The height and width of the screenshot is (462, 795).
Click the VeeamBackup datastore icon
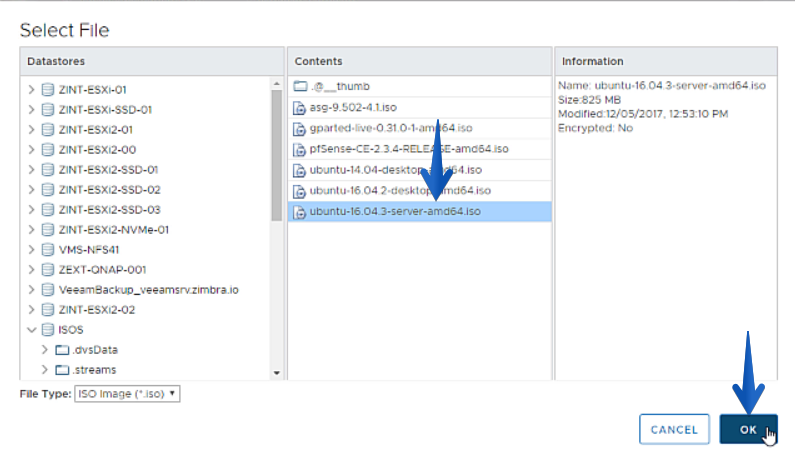[x=48, y=290]
